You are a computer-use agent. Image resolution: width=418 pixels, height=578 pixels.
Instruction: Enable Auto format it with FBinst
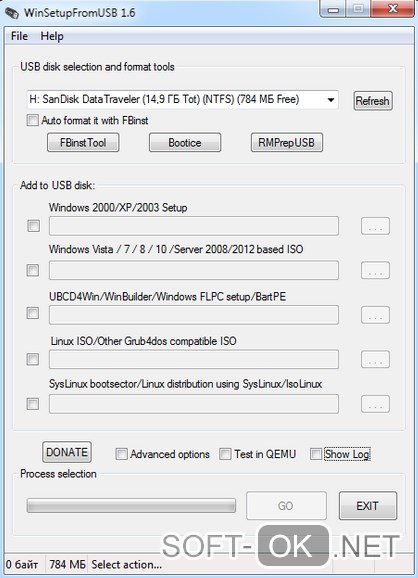coord(32,120)
